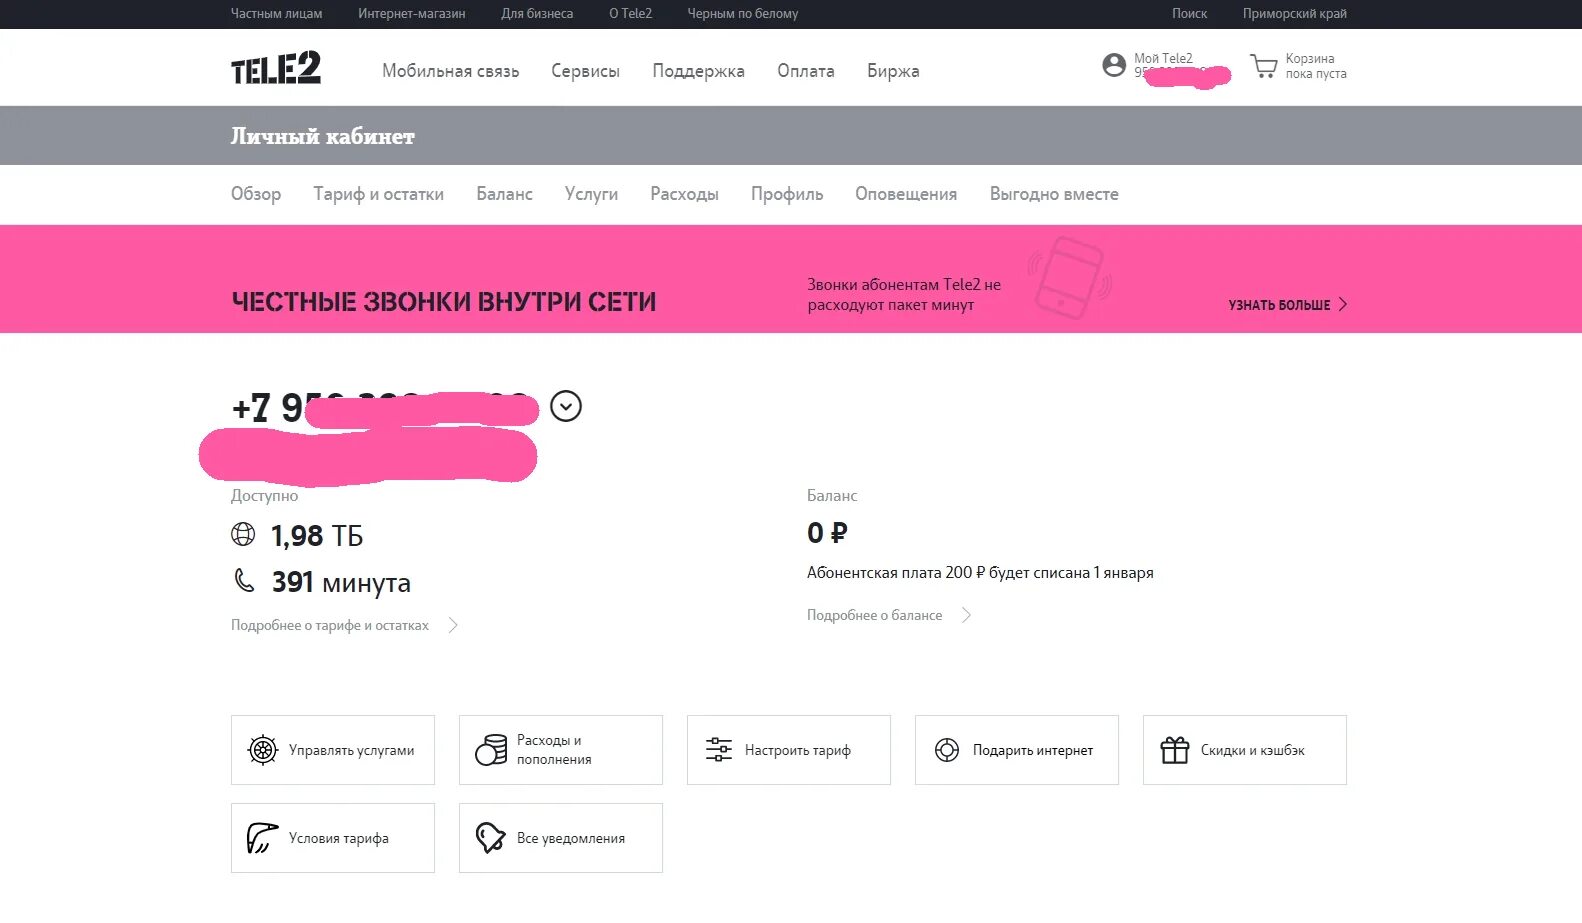The width and height of the screenshot is (1582, 923).
Task: Click the globe internet remaining icon
Action: pyautogui.click(x=243, y=534)
